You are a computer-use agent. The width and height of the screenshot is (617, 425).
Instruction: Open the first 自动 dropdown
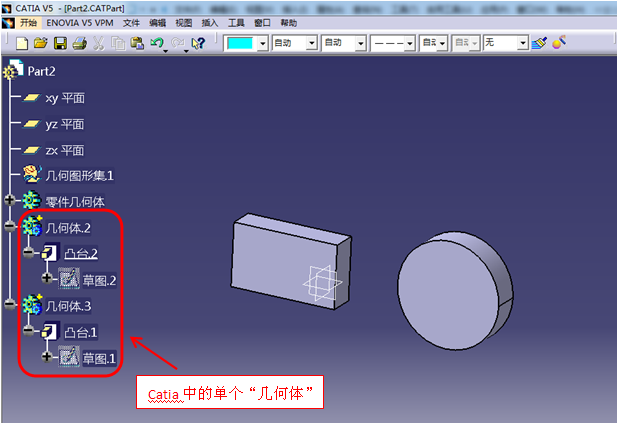(311, 43)
